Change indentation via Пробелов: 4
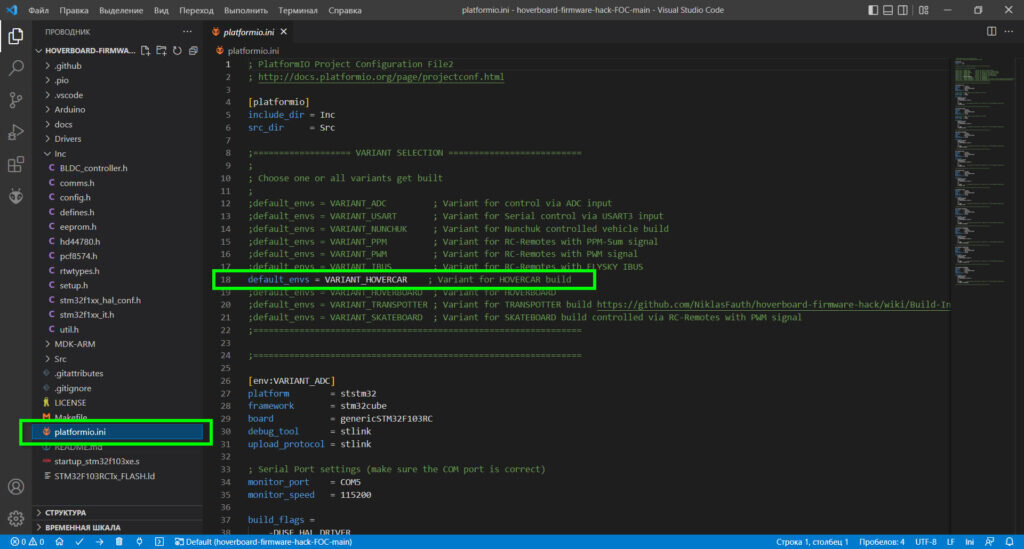The width and height of the screenshot is (1024, 549). pyautogui.click(x=882, y=542)
